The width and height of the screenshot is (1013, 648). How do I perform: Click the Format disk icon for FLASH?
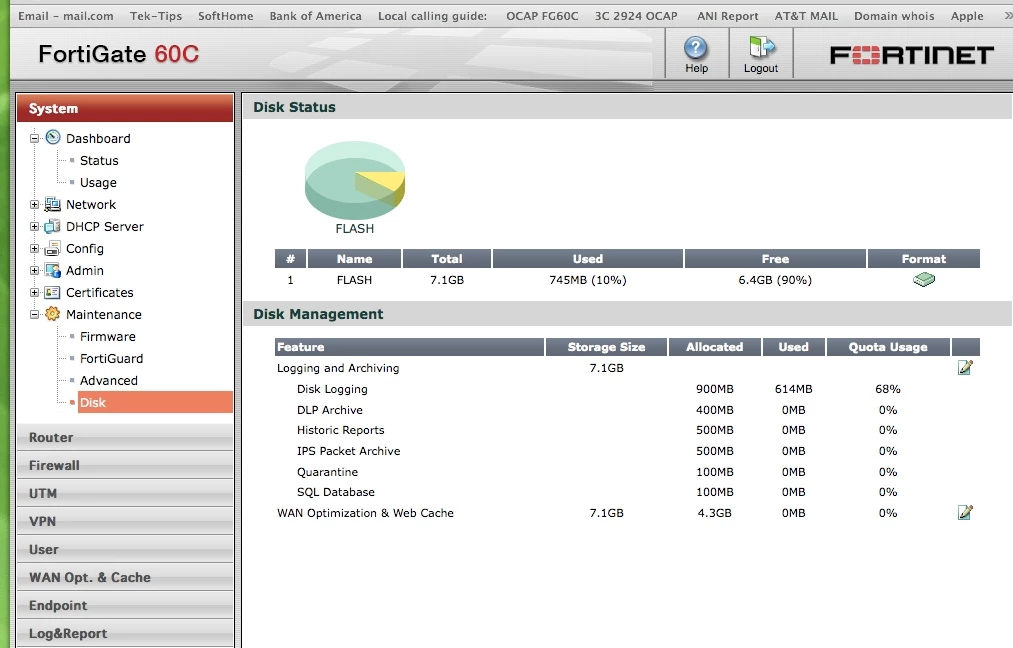point(923,280)
